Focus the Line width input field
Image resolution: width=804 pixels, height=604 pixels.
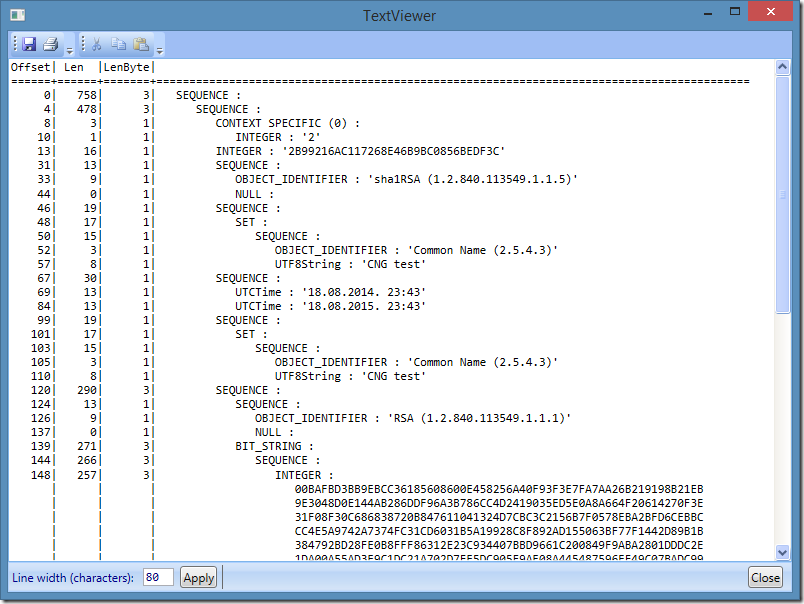pos(158,577)
